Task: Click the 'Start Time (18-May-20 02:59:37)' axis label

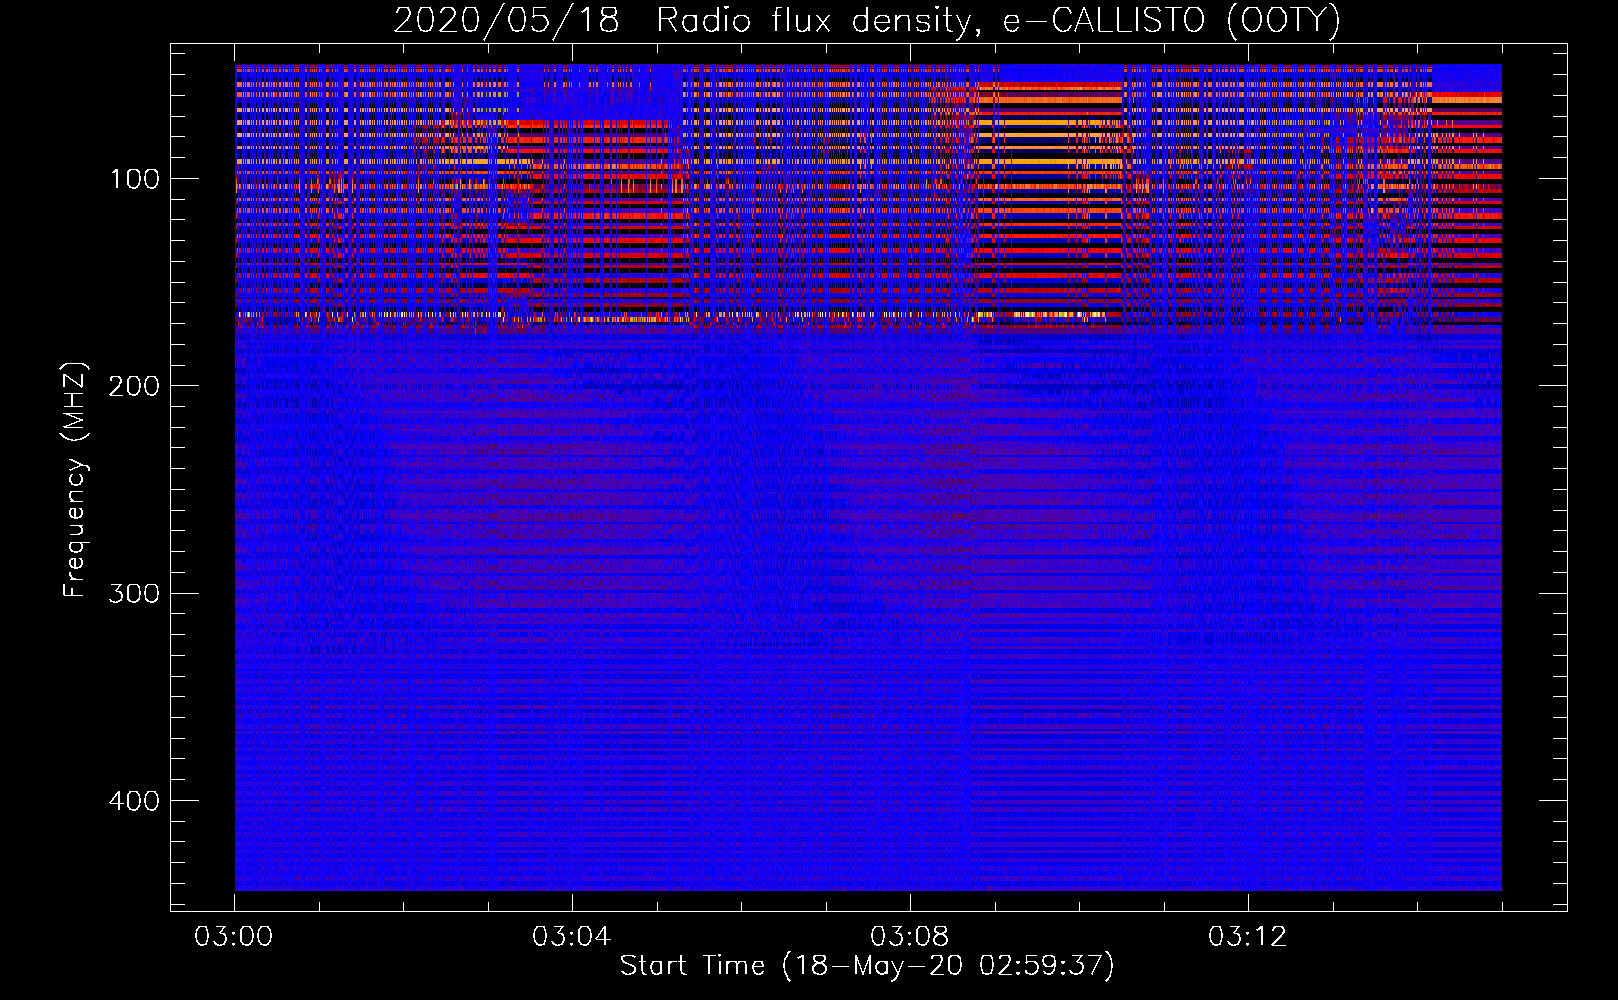Action: click(867, 966)
